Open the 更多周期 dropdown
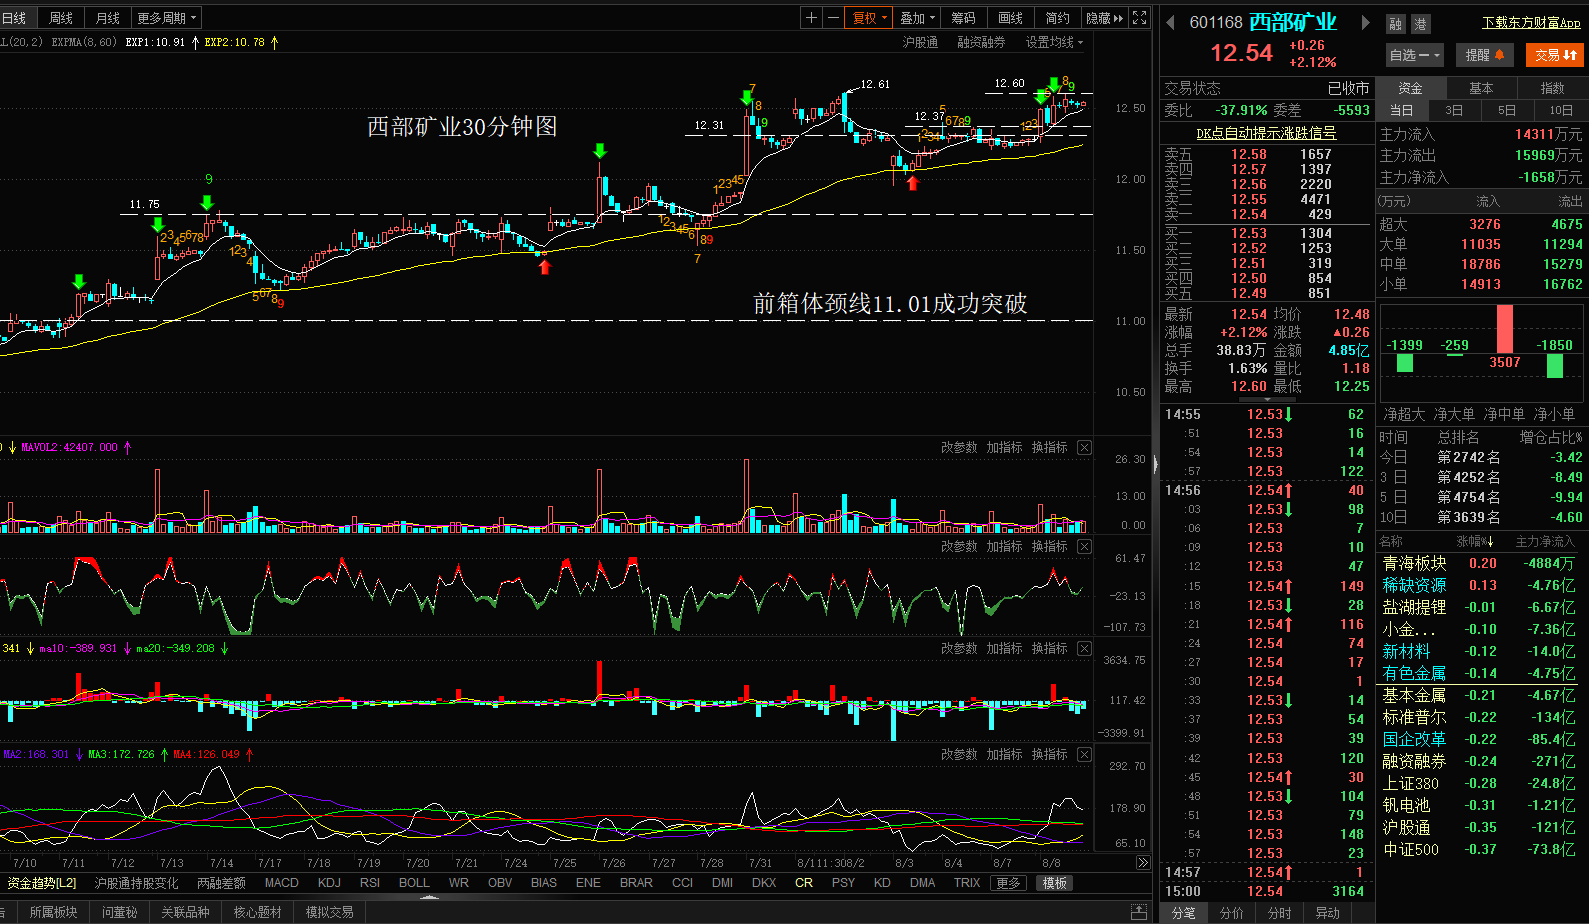 point(167,18)
